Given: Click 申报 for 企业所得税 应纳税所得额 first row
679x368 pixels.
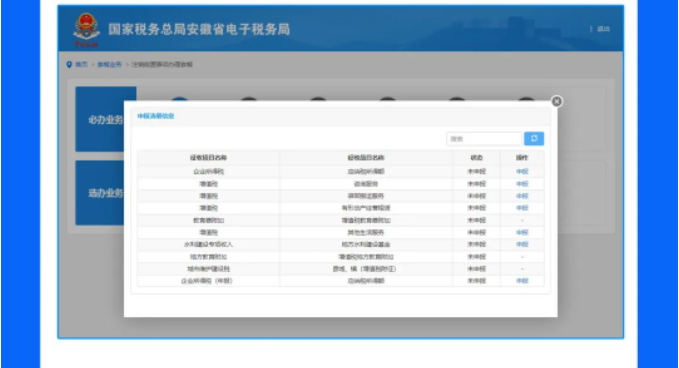Looking at the screenshot, I should (522, 171).
